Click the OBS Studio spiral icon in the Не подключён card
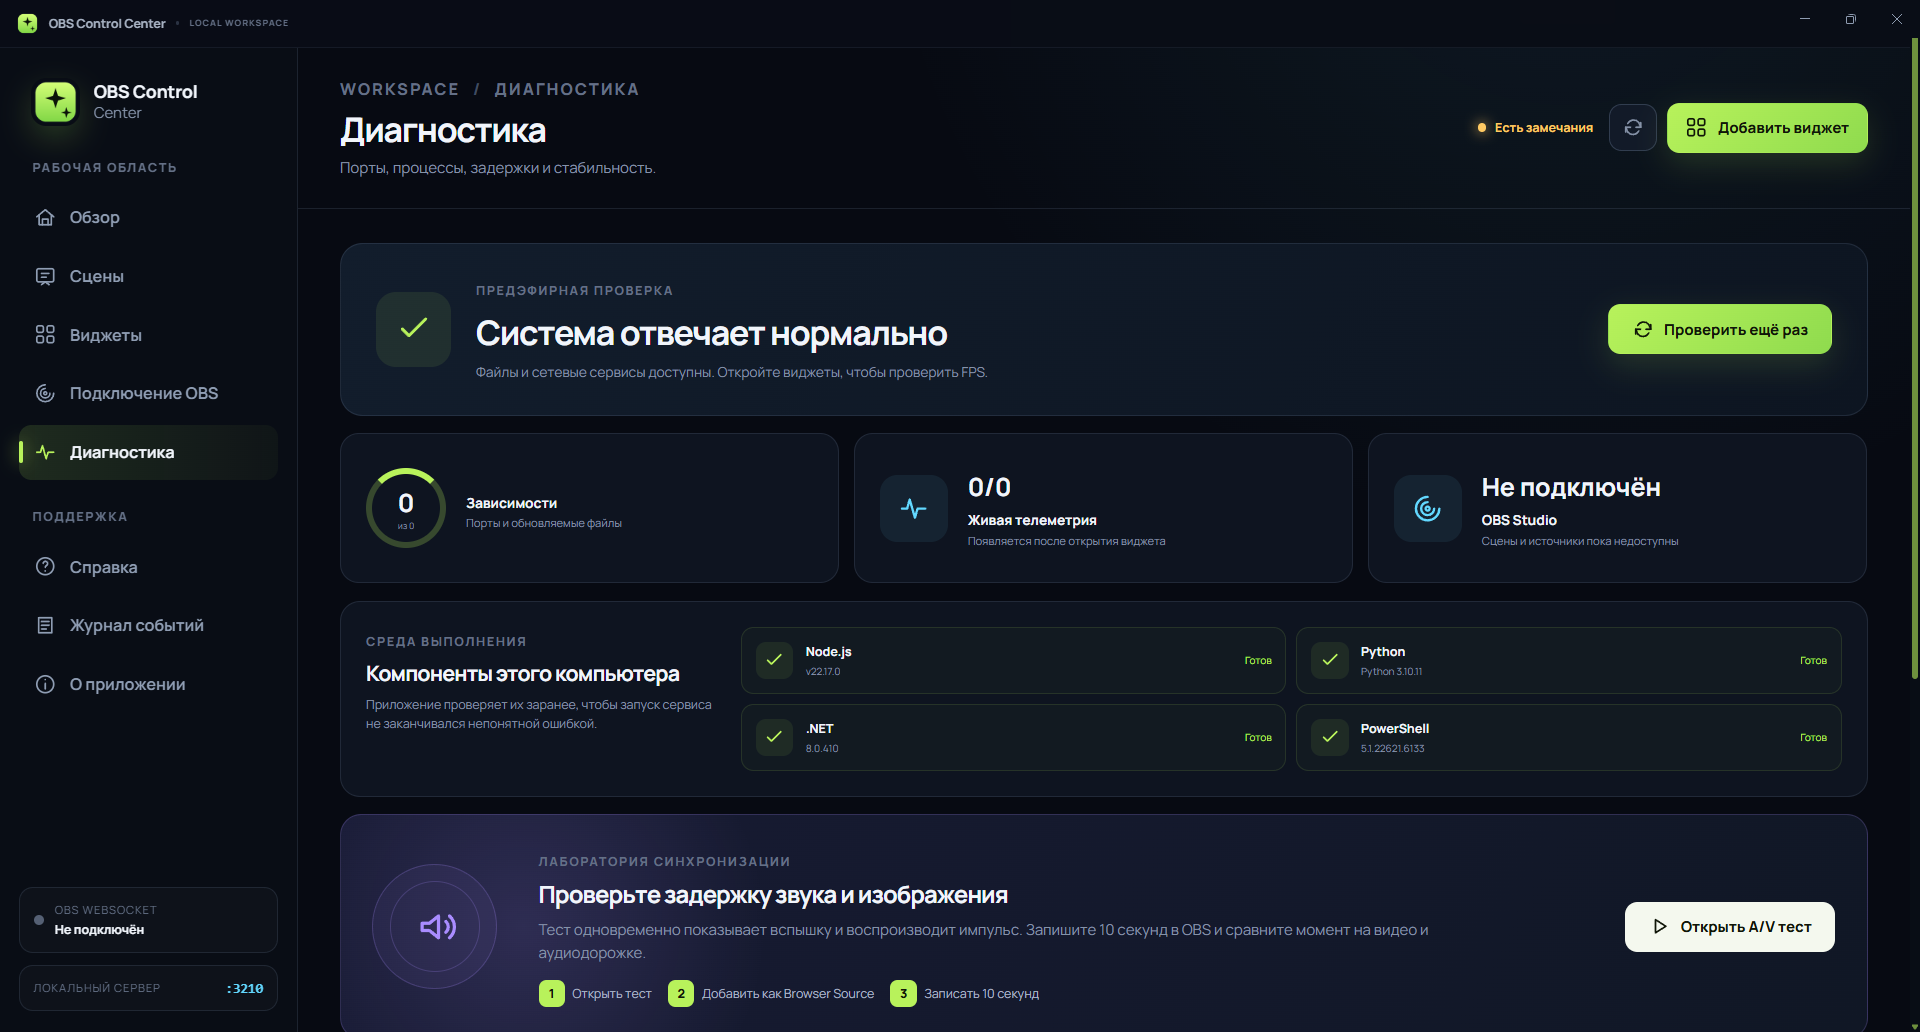The width and height of the screenshot is (1920, 1032). click(1428, 508)
